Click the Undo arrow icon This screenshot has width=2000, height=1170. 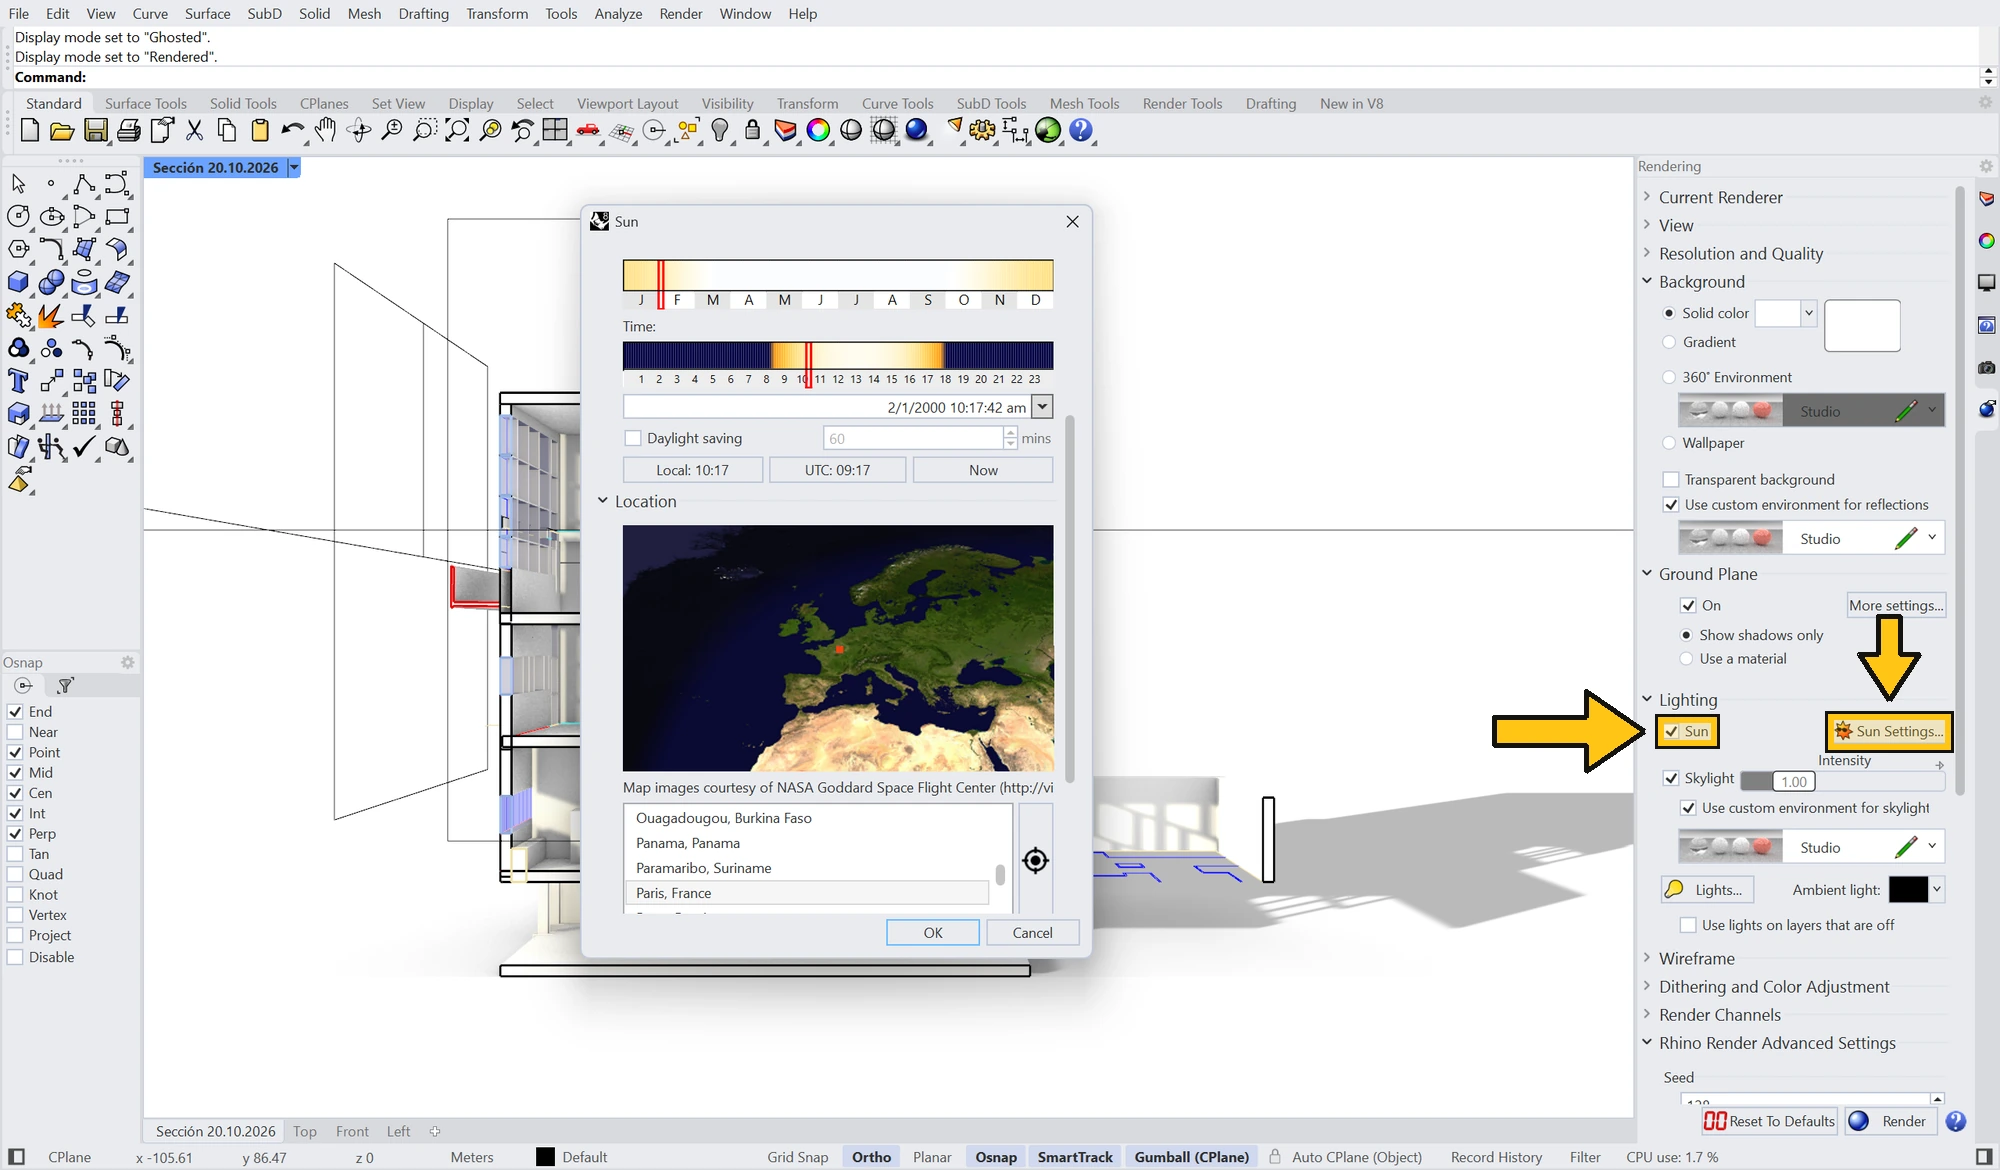[x=292, y=131]
